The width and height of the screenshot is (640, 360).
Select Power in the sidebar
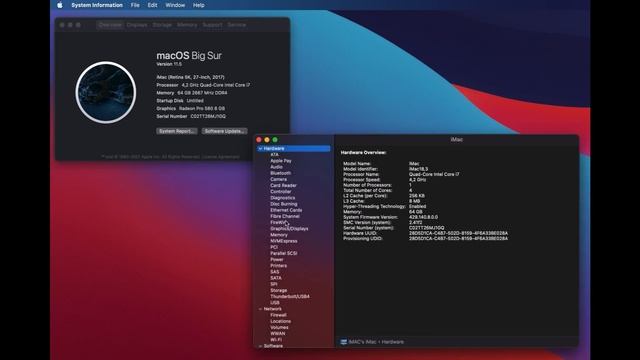(x=277, y=259)
